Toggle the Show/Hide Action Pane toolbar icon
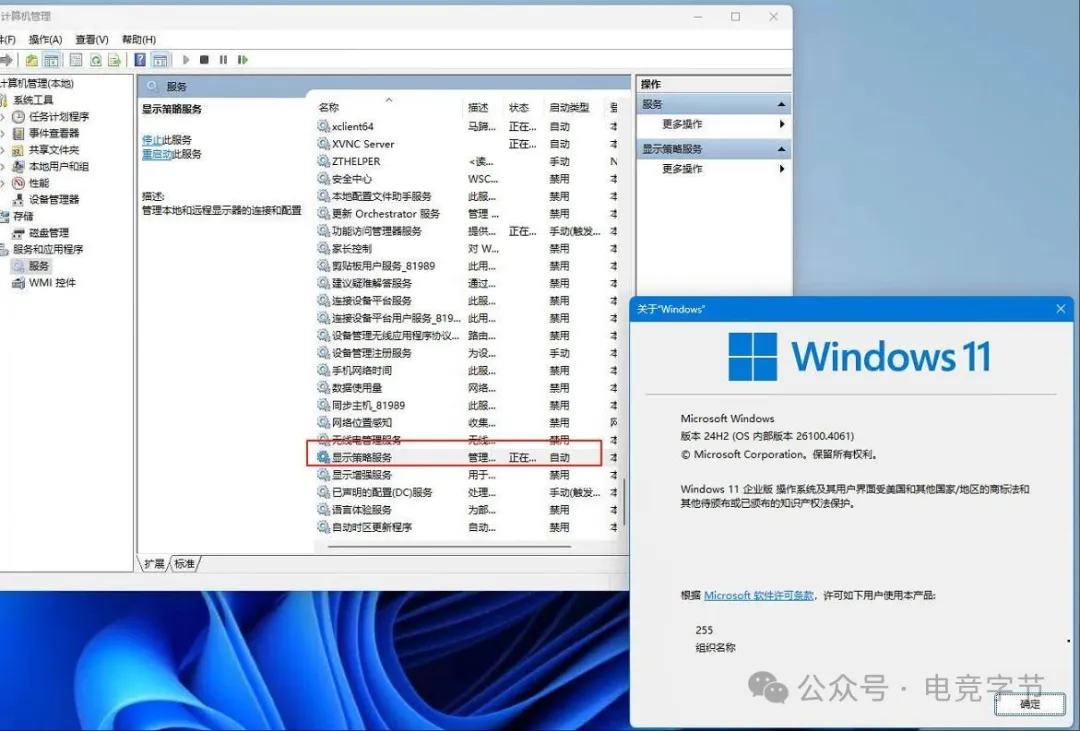1080x731 pixels. click(160, 60)
